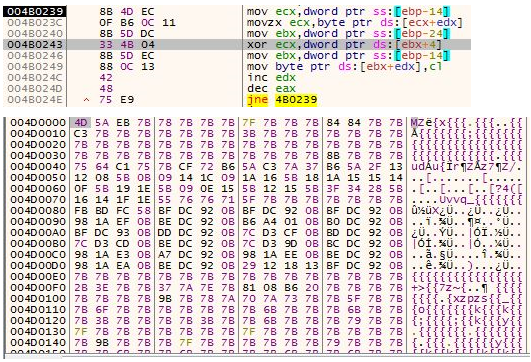Select disassembly address 004B024C
The height and width of the screenshot is (362, 531).
pos(35,78)
